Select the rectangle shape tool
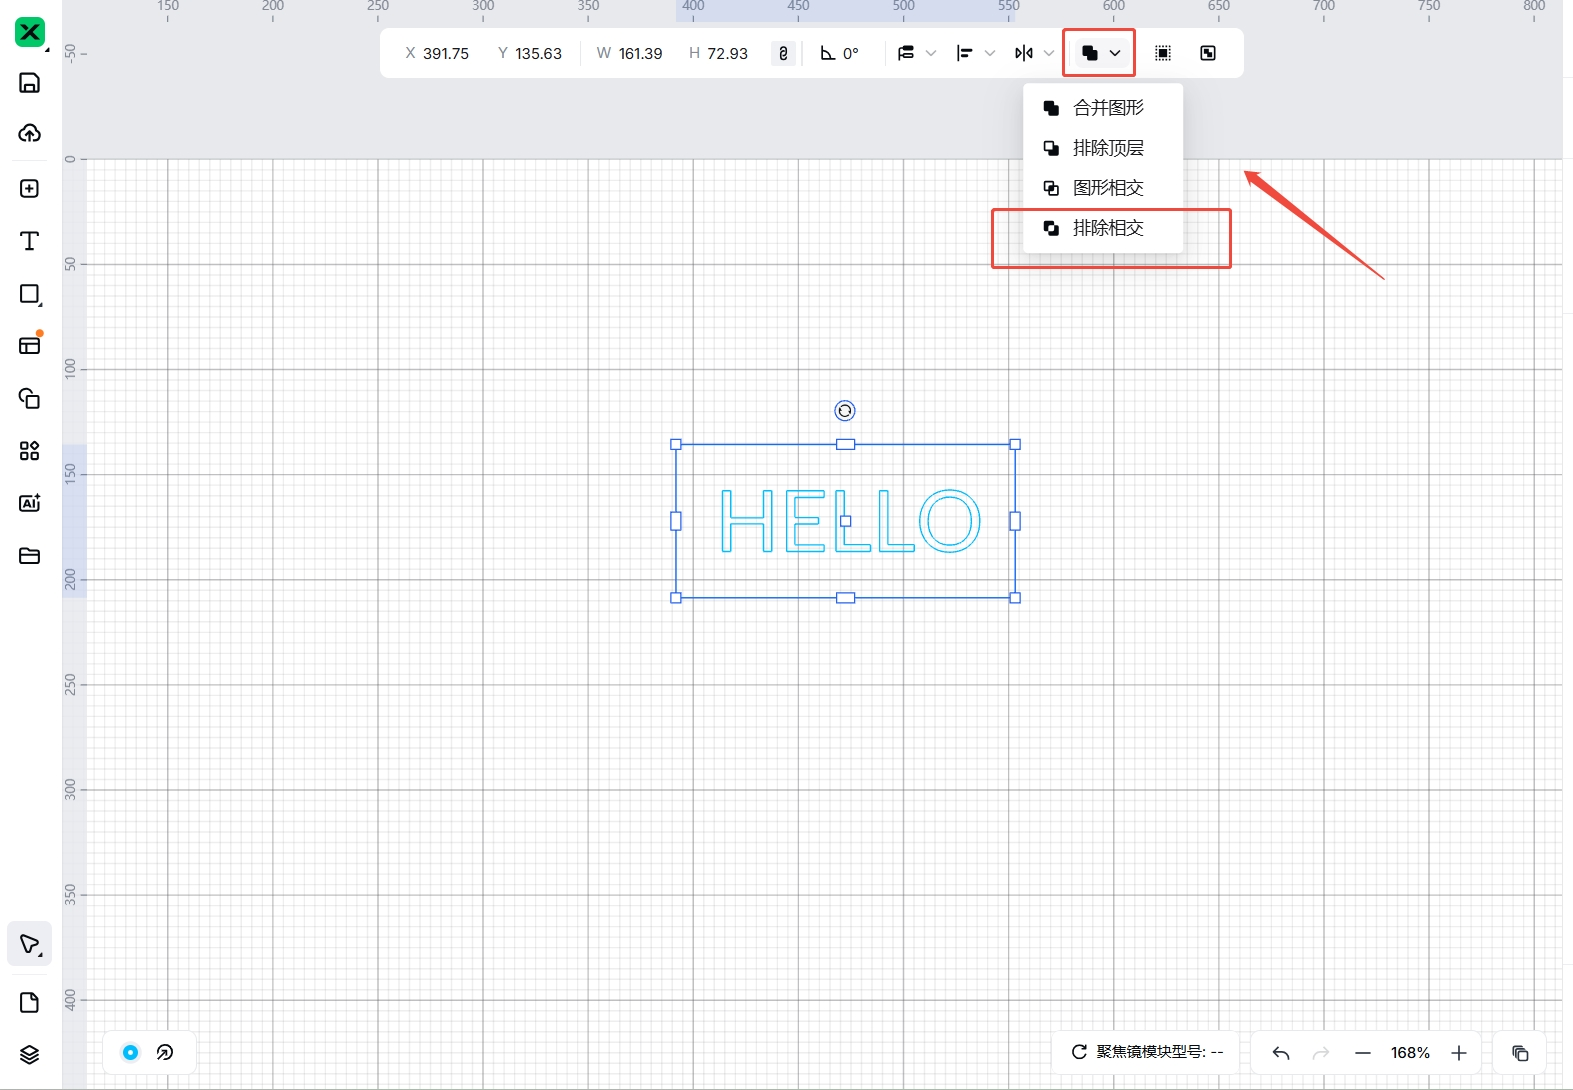Screen dimensions: 1573x1090 pyautogui.click(x=30, y=294)
